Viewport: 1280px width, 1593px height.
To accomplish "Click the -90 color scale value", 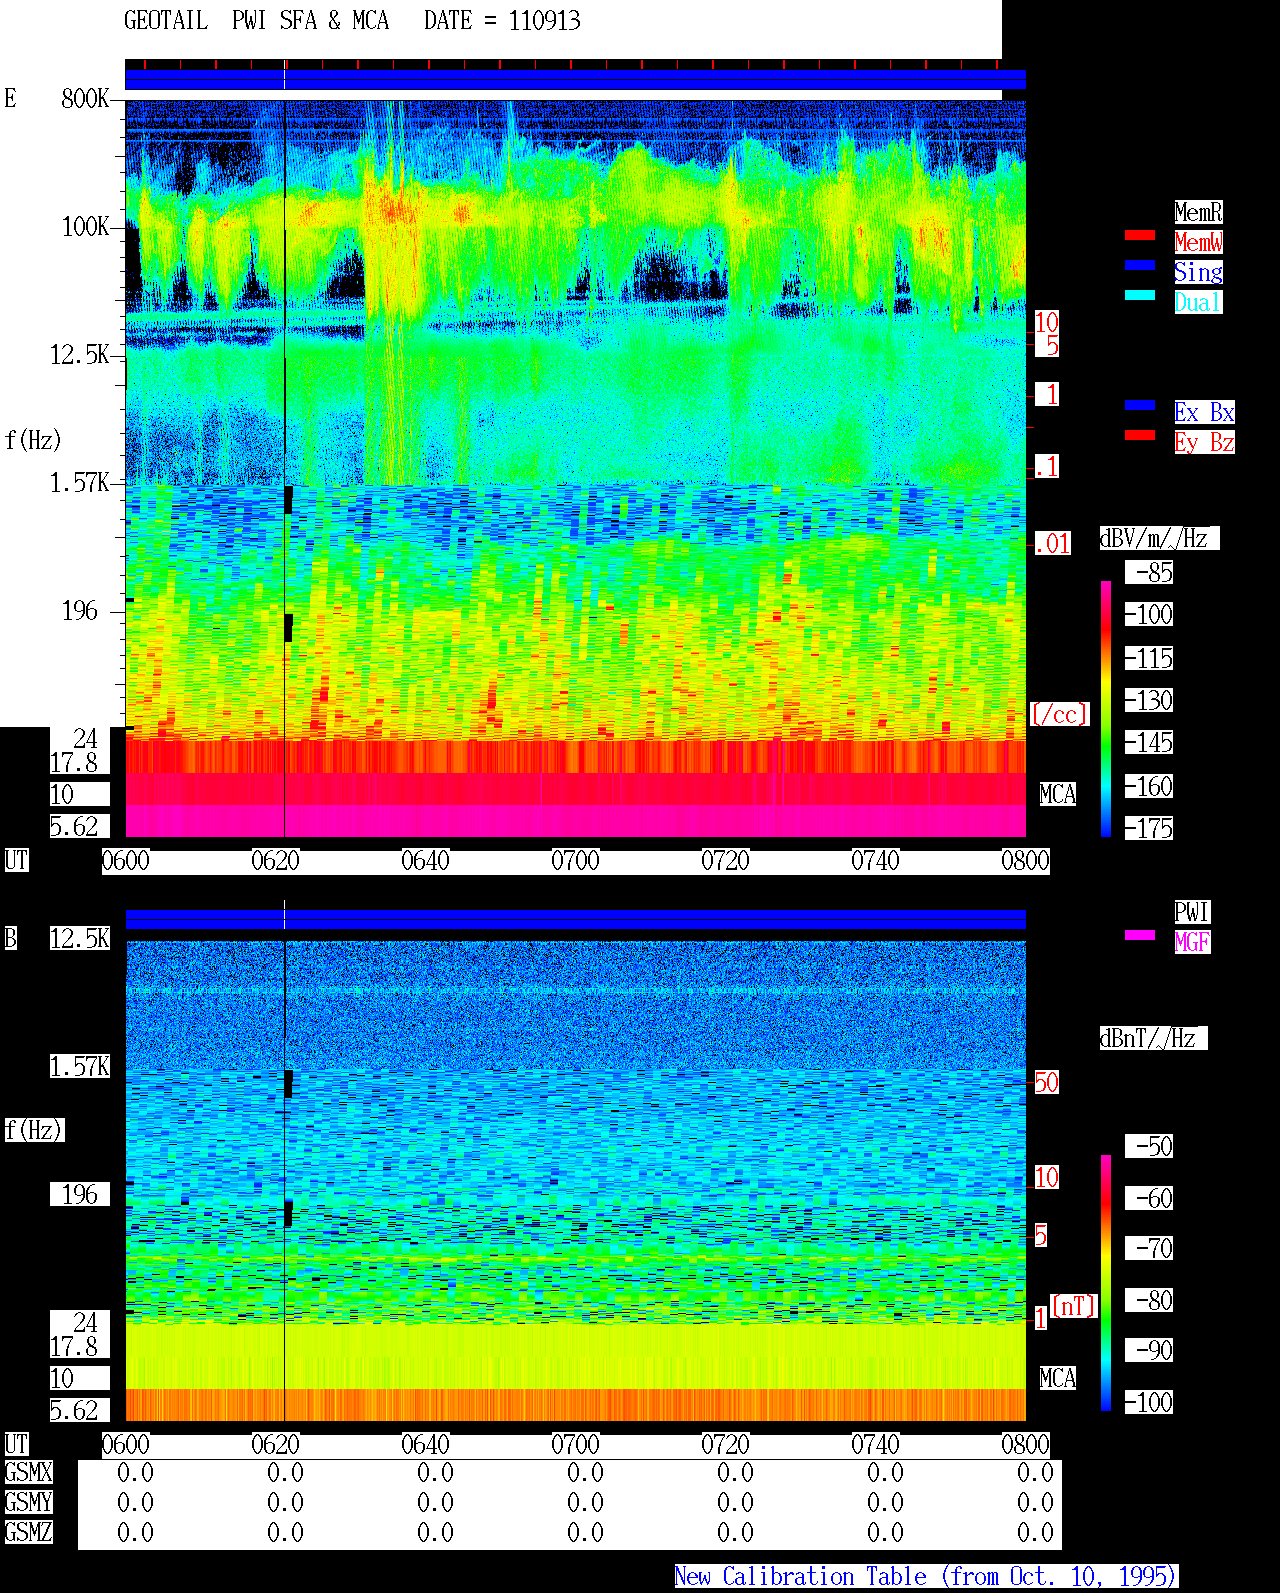I will 1149,1350.
